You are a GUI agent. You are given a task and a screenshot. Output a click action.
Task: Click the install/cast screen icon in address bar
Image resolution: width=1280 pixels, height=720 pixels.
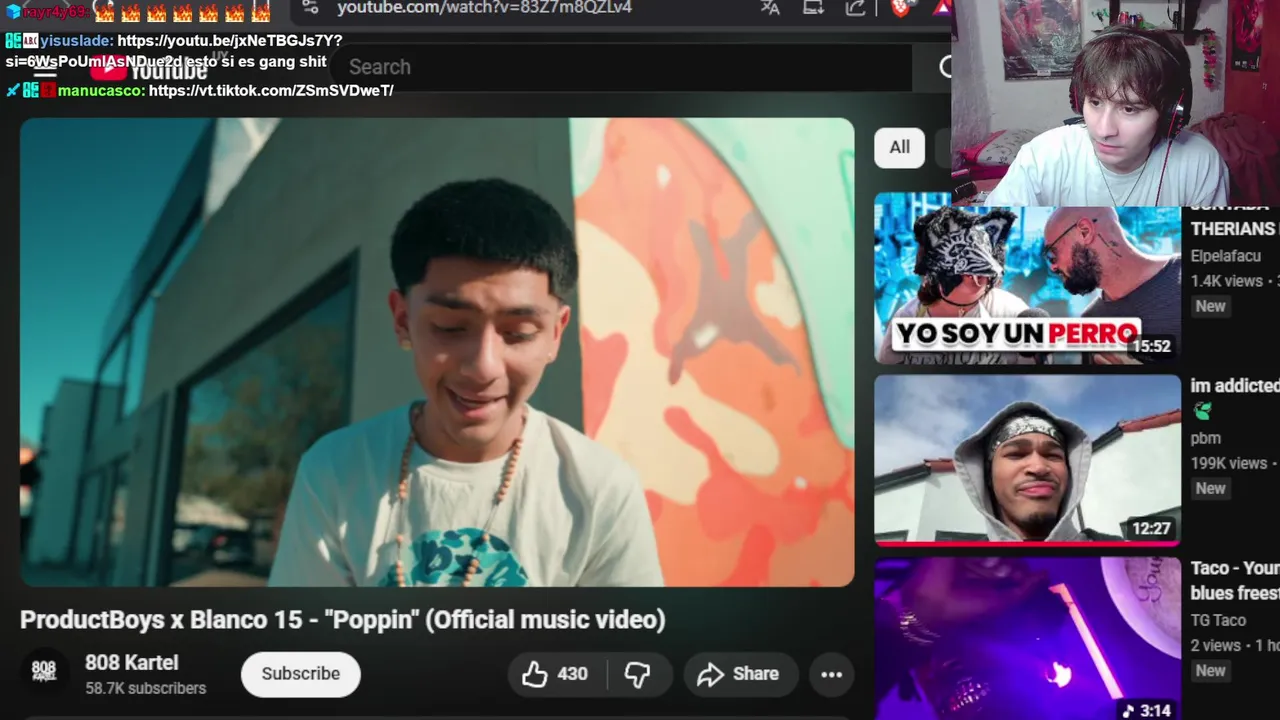point(813,7)
